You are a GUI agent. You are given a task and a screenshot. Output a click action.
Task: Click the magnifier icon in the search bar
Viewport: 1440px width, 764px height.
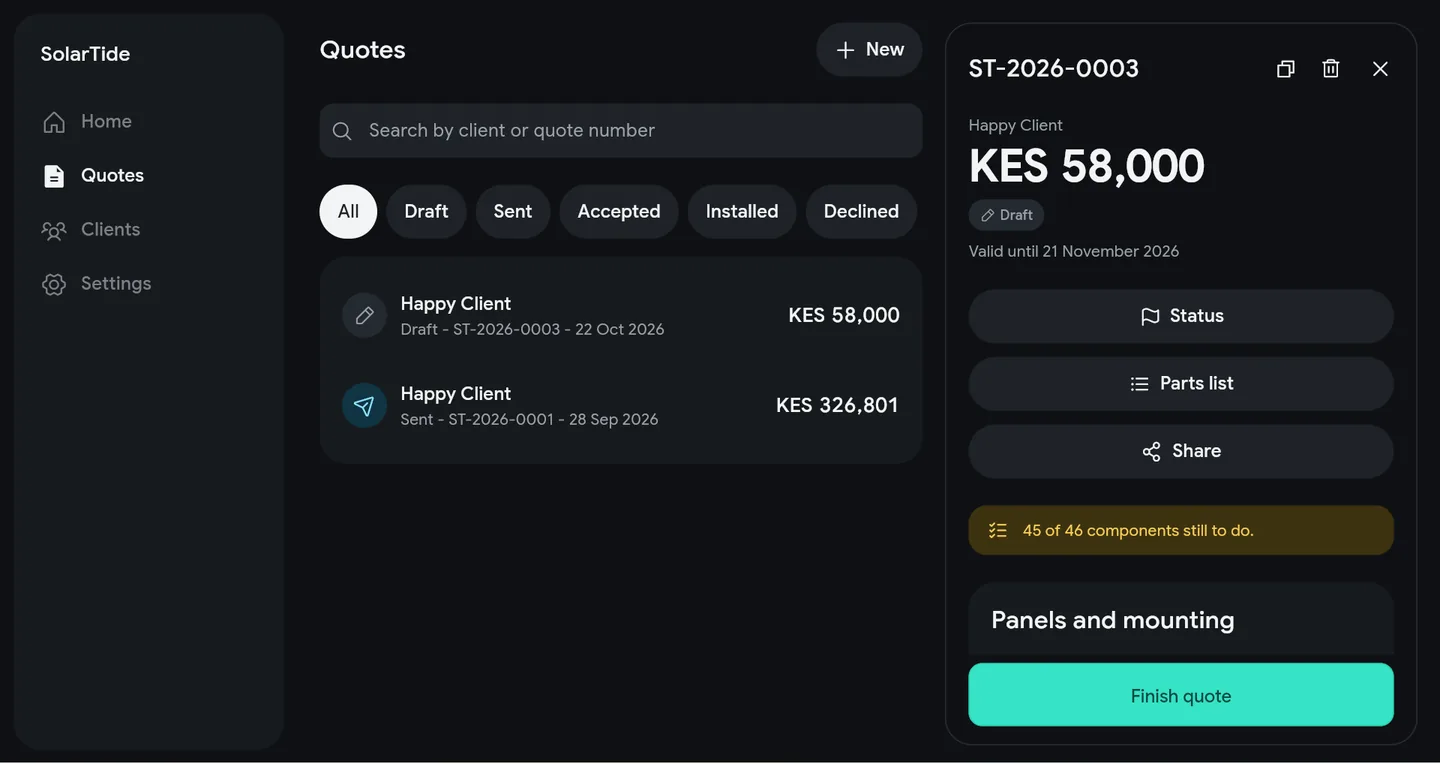[x=342, y=131]
